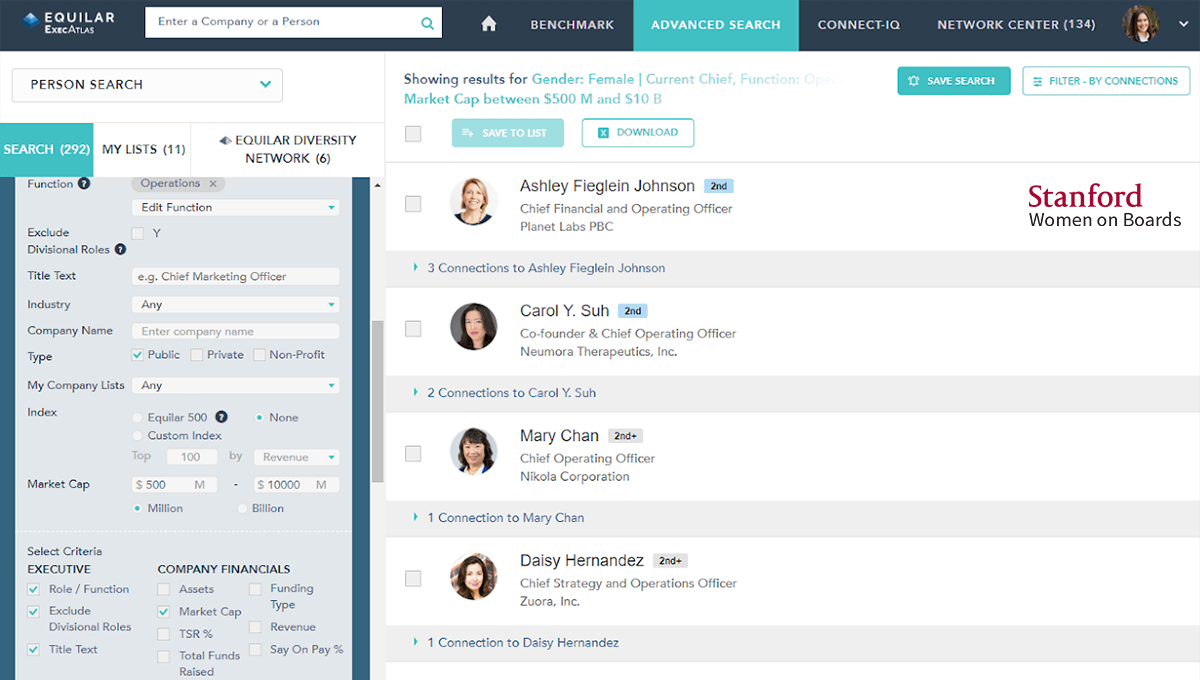The width and height of the screenshot is (1200, 680).
Task: Click the search magnifier icon
Action: (x=427, y=23)
